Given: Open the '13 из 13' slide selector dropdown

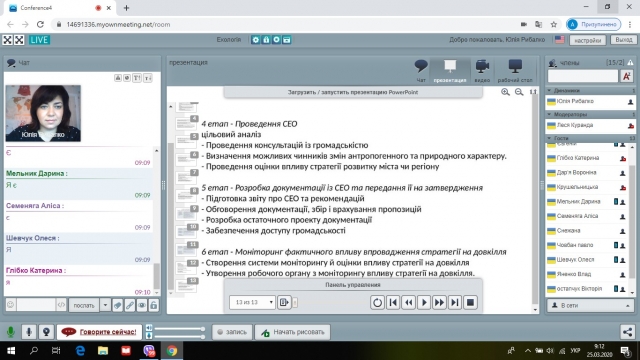Looking at the screenshot, I should click(252, 302).
